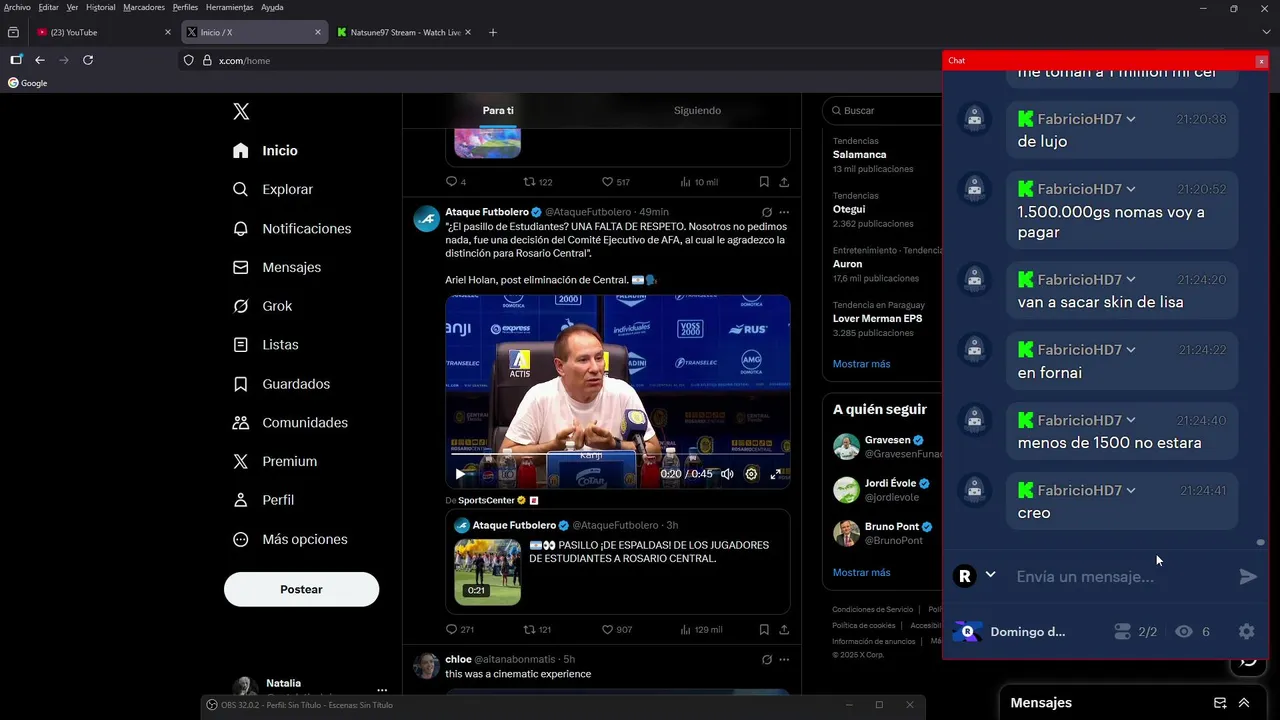This screenshot has height=720, width=1280.
Task: Switch to Natsune97 Stream tab
Action: coord(404,32)
